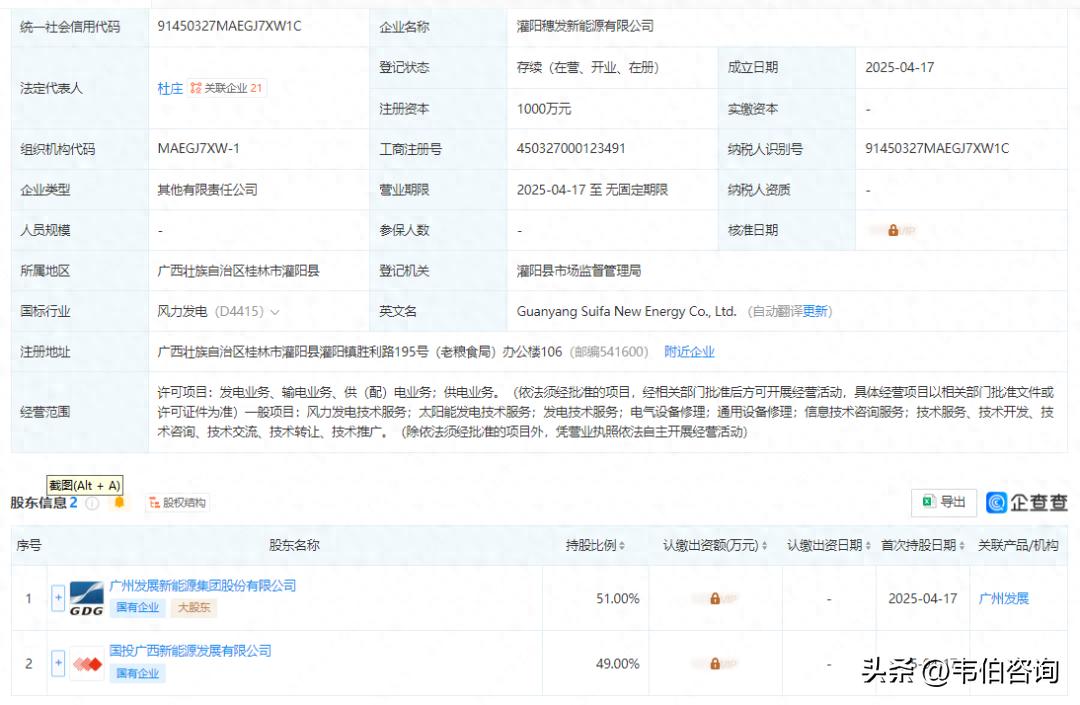Click 关联企业 21 badge next to 杜庄

pos(227,88)
